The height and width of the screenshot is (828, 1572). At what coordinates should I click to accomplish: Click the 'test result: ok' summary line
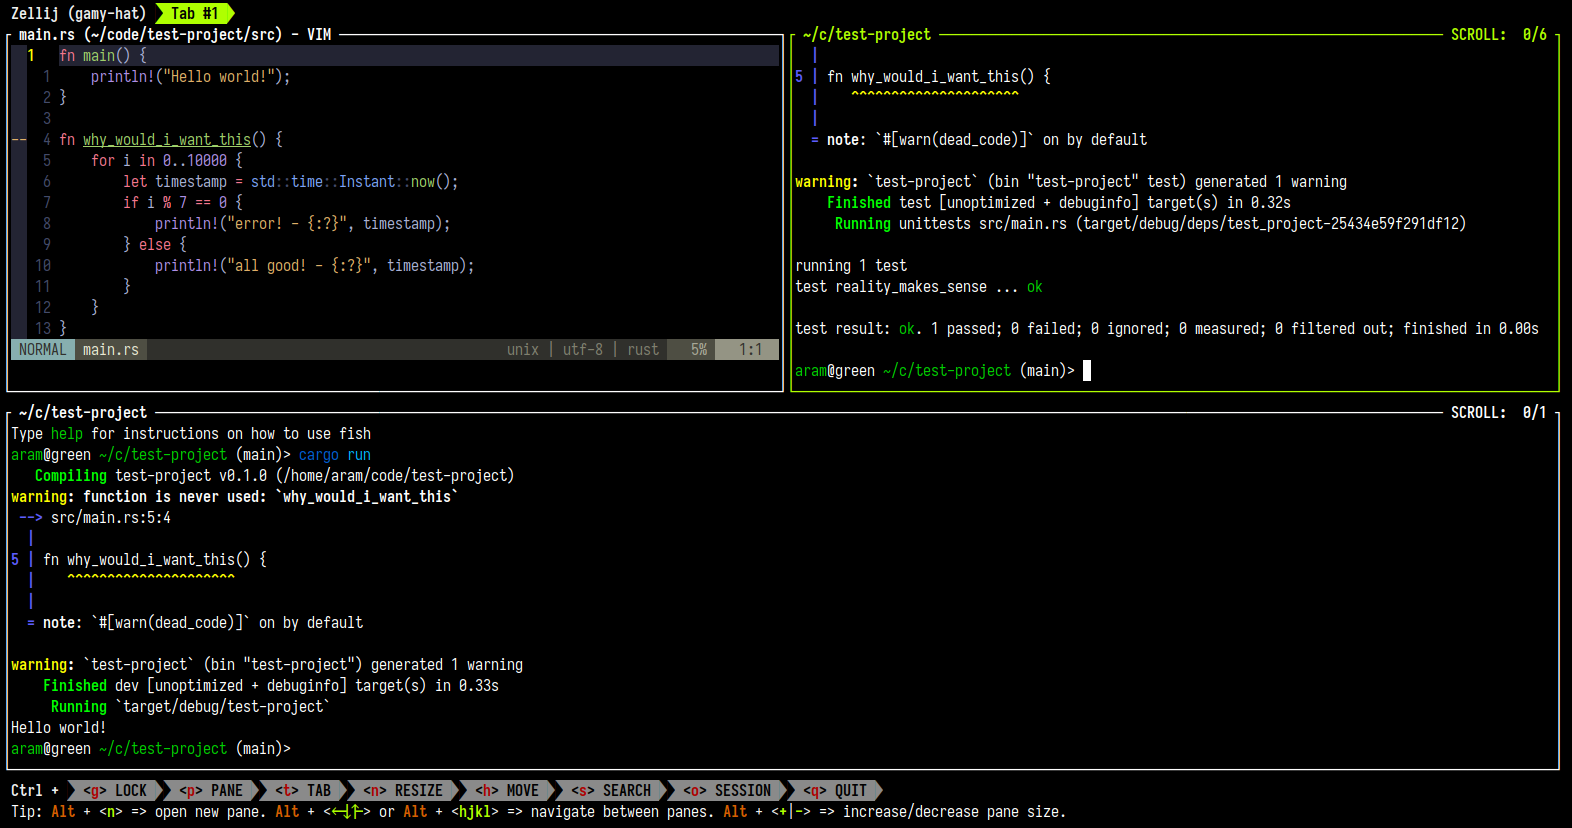(1166, 328)
